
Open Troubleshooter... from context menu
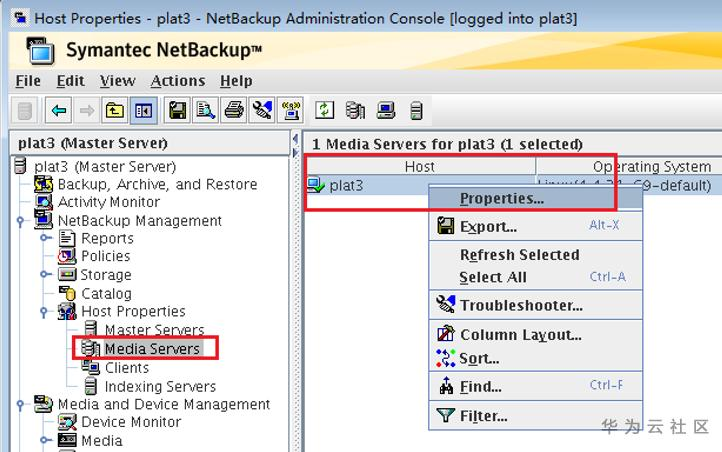coord(536,305)
